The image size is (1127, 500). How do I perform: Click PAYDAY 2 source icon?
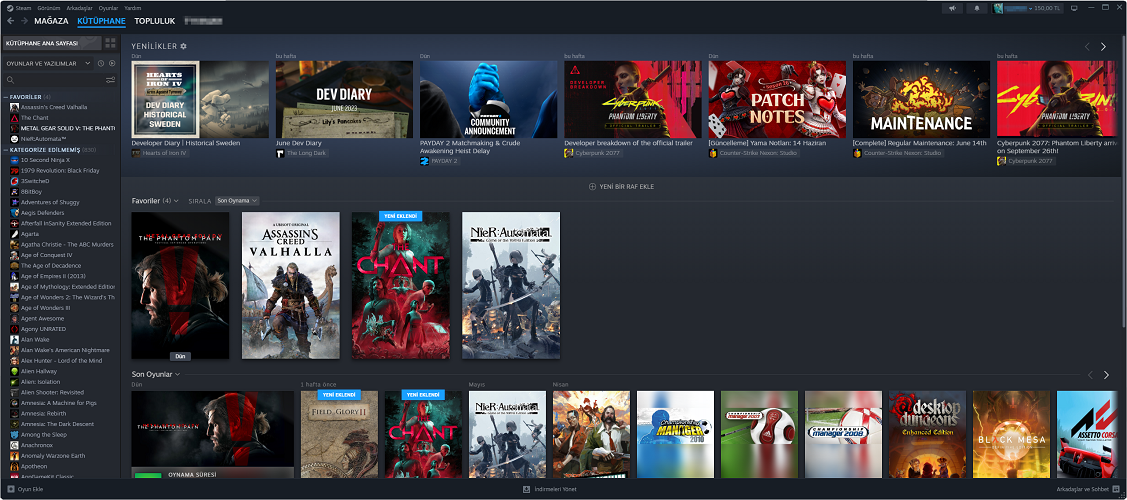(424, 161)
